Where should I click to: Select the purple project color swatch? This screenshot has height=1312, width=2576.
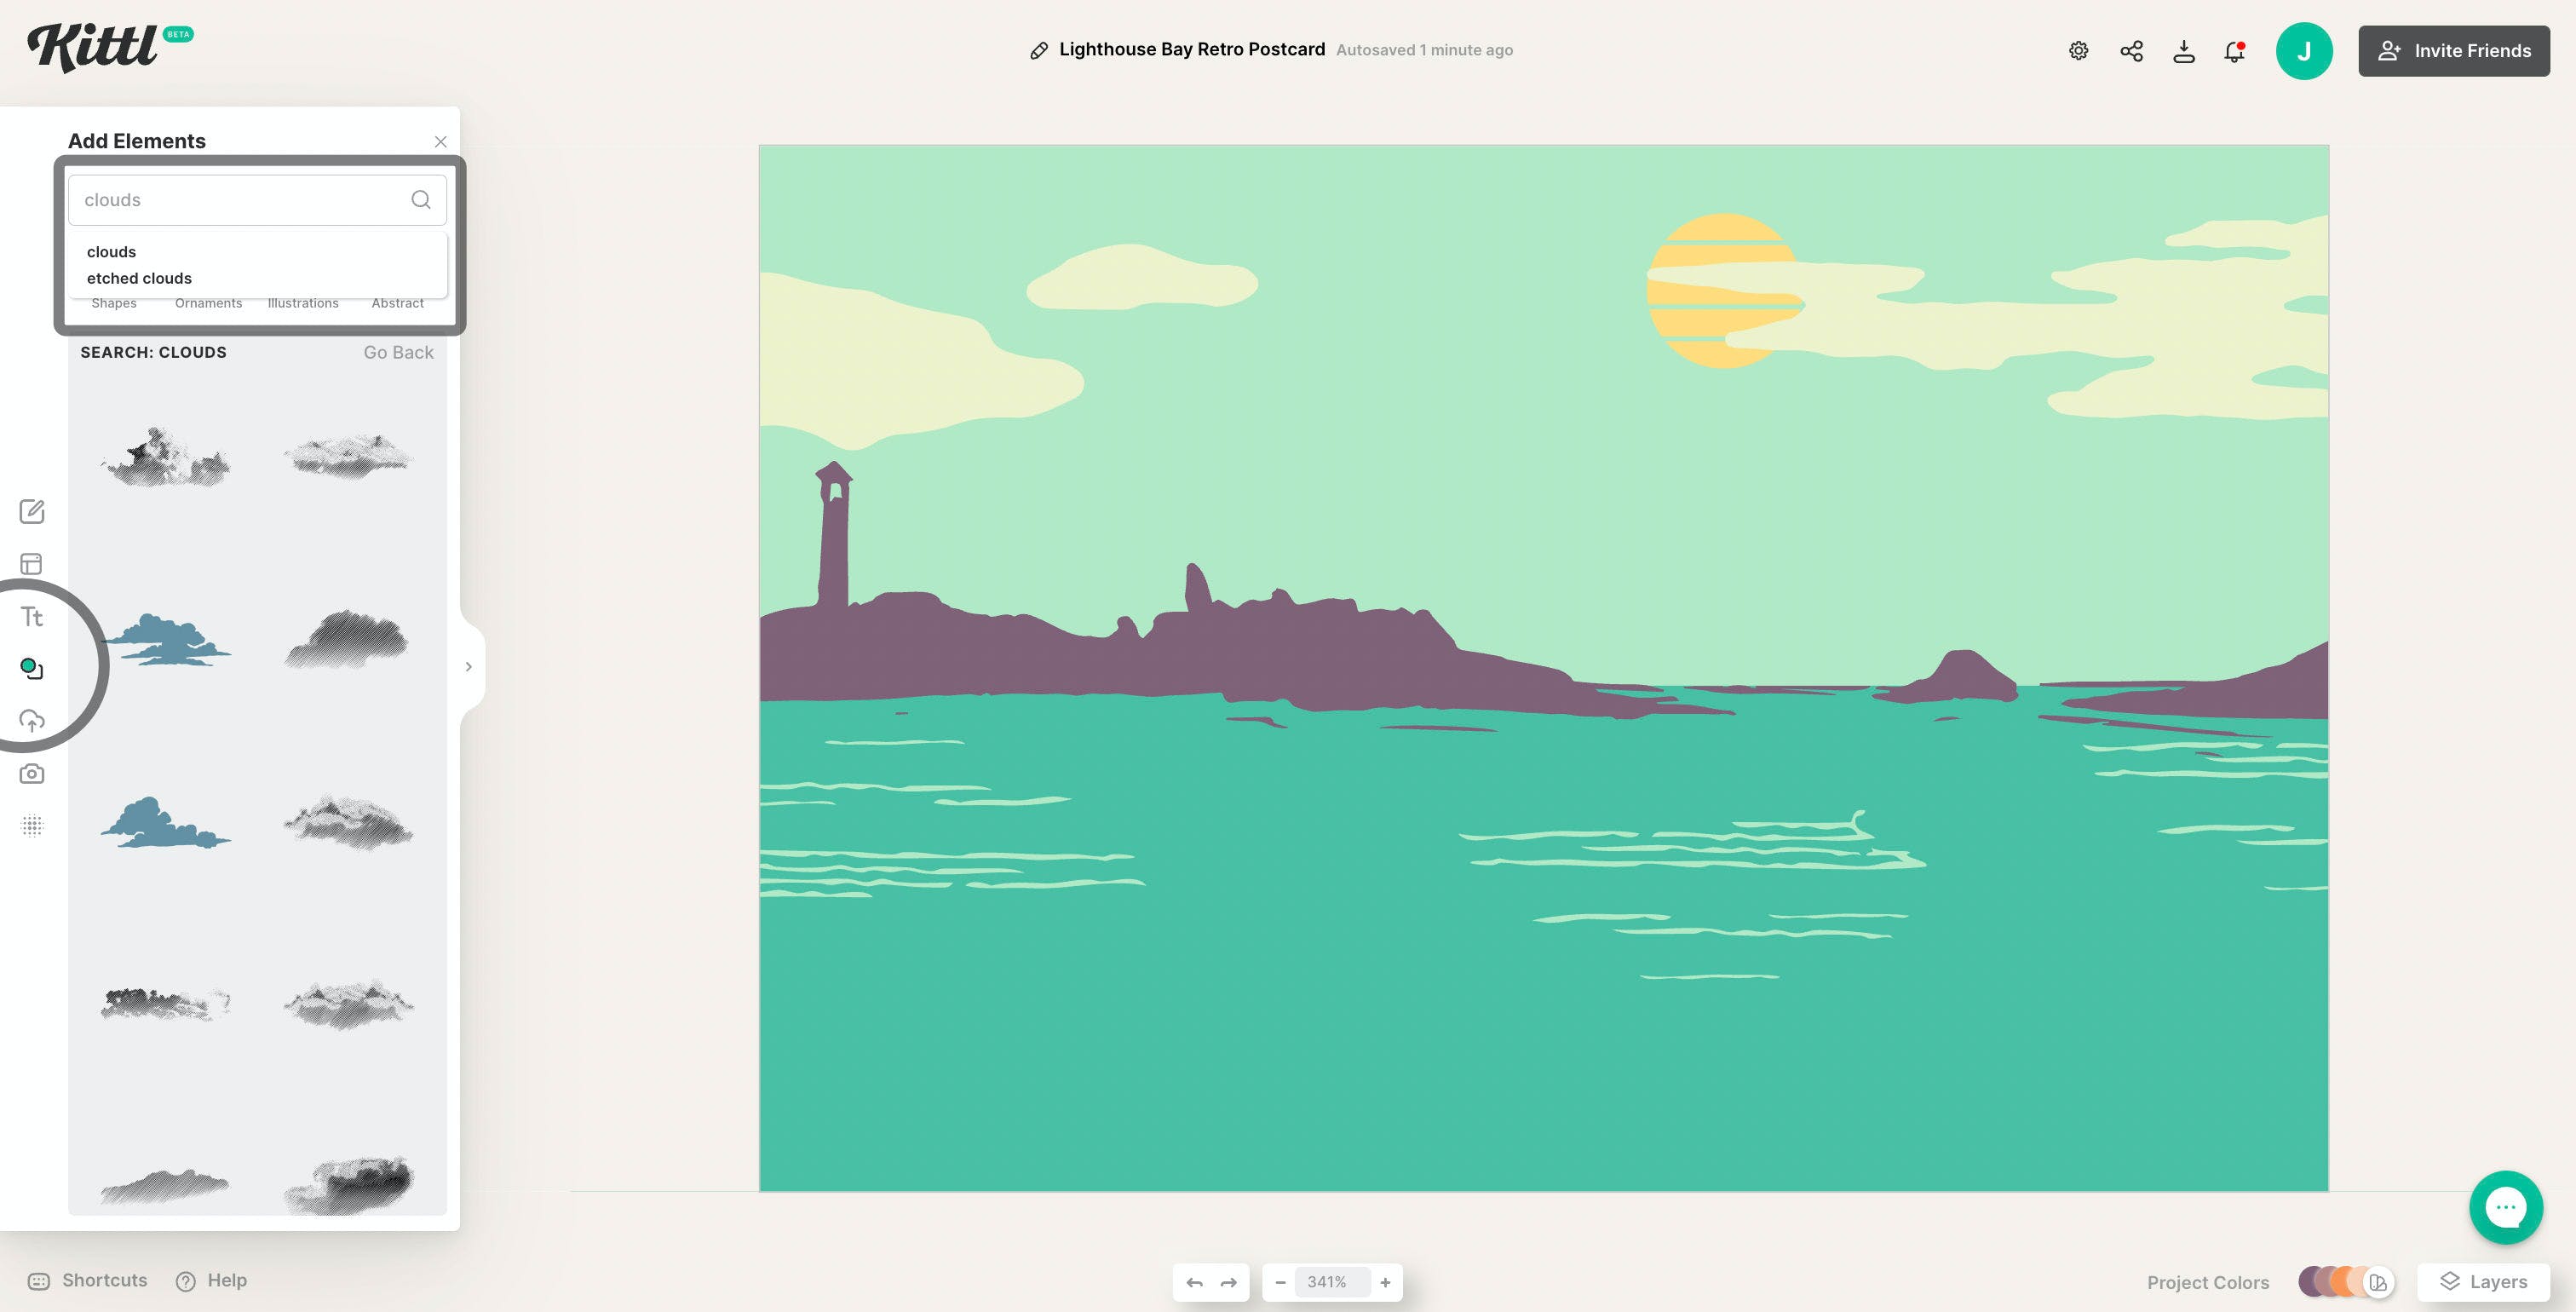click(2310, 1281)
